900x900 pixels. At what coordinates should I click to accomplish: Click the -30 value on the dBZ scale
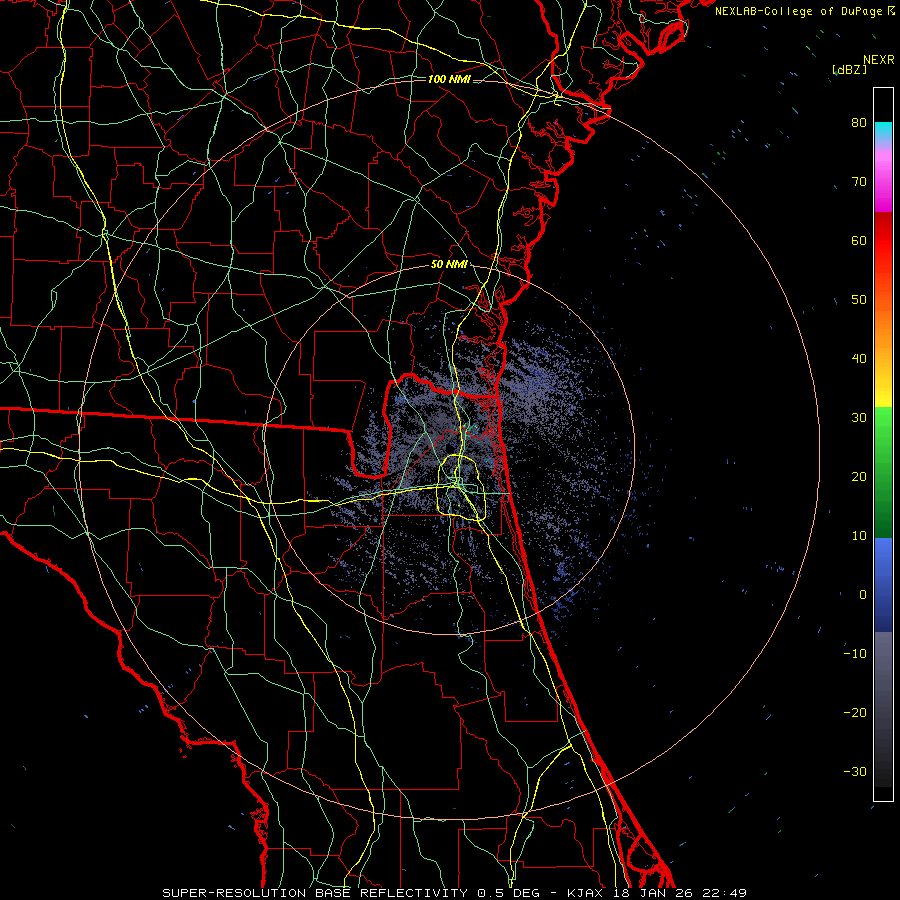(x=855, y=771)
